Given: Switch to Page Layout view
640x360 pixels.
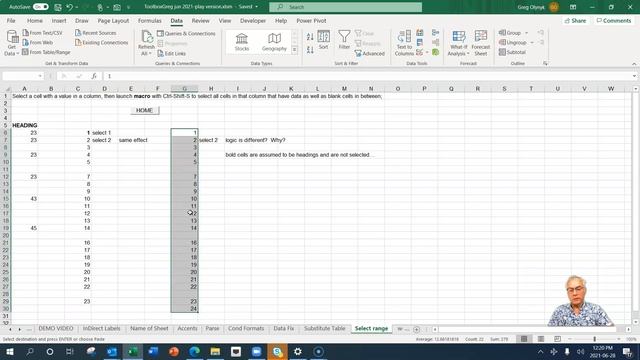Looking at the screenshot, I should point(541,339).
